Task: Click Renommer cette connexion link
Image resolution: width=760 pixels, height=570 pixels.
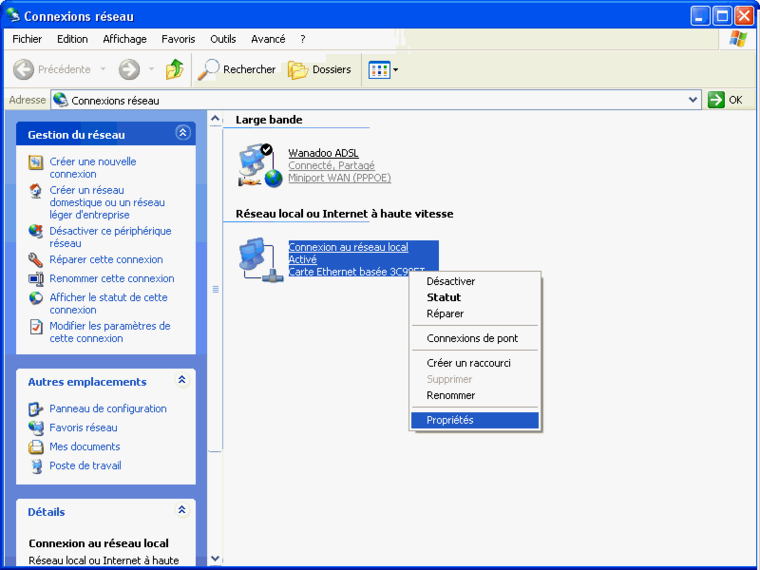Action: (112, 279)
